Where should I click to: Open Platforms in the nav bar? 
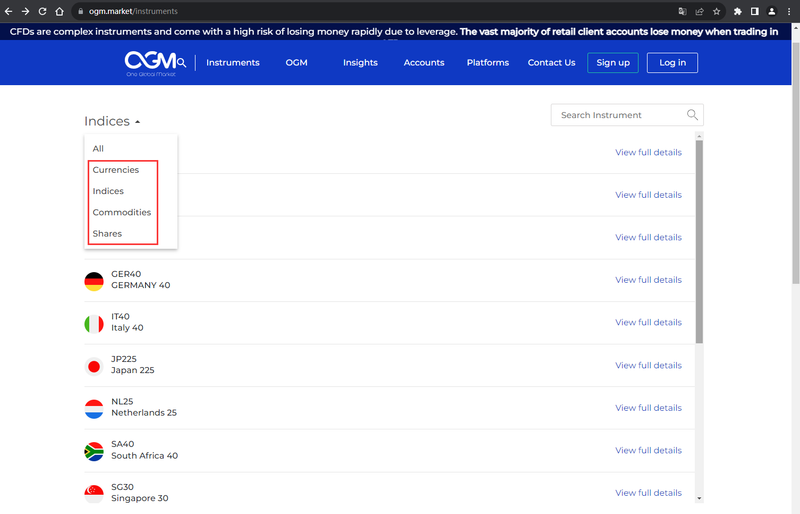pos(488,63)
